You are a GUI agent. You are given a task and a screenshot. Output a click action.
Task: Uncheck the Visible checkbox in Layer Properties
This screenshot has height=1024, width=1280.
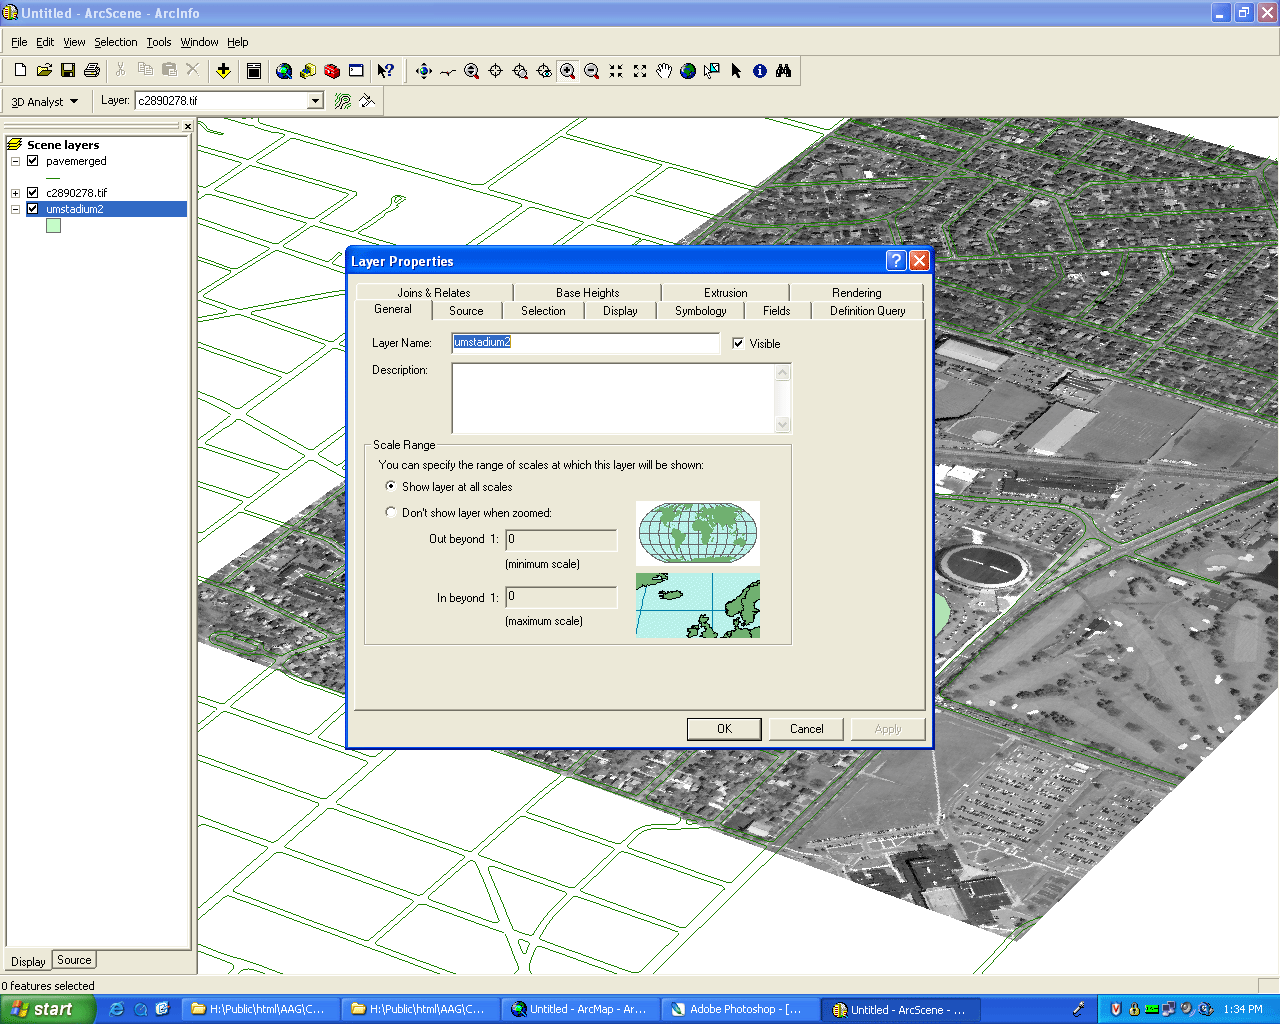738,343
